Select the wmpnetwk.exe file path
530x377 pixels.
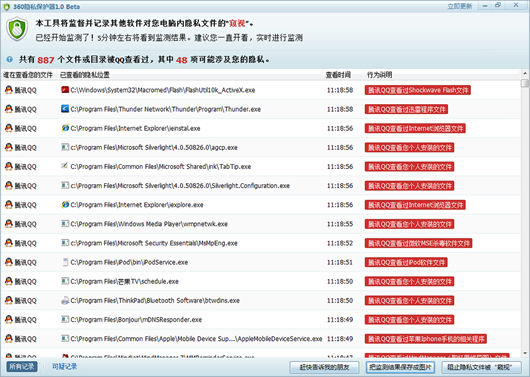(x=149, y=224)
